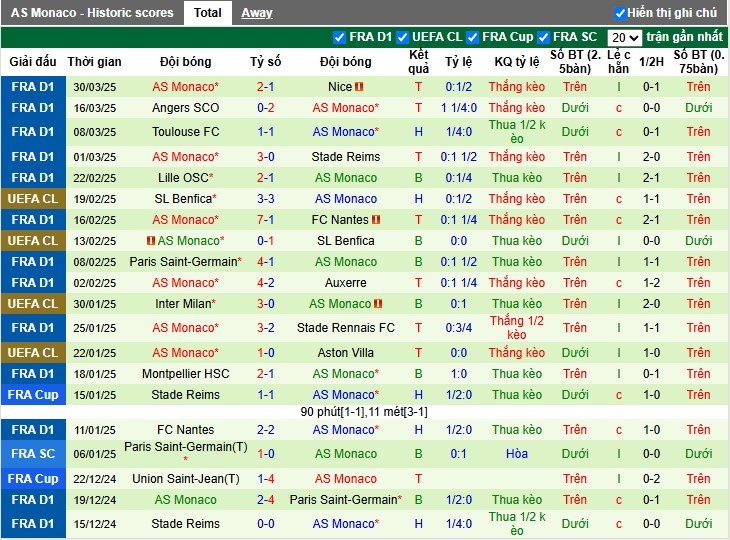
Task: Uncheck the UEFA CL filter checkbox
Action: point(402,37)
